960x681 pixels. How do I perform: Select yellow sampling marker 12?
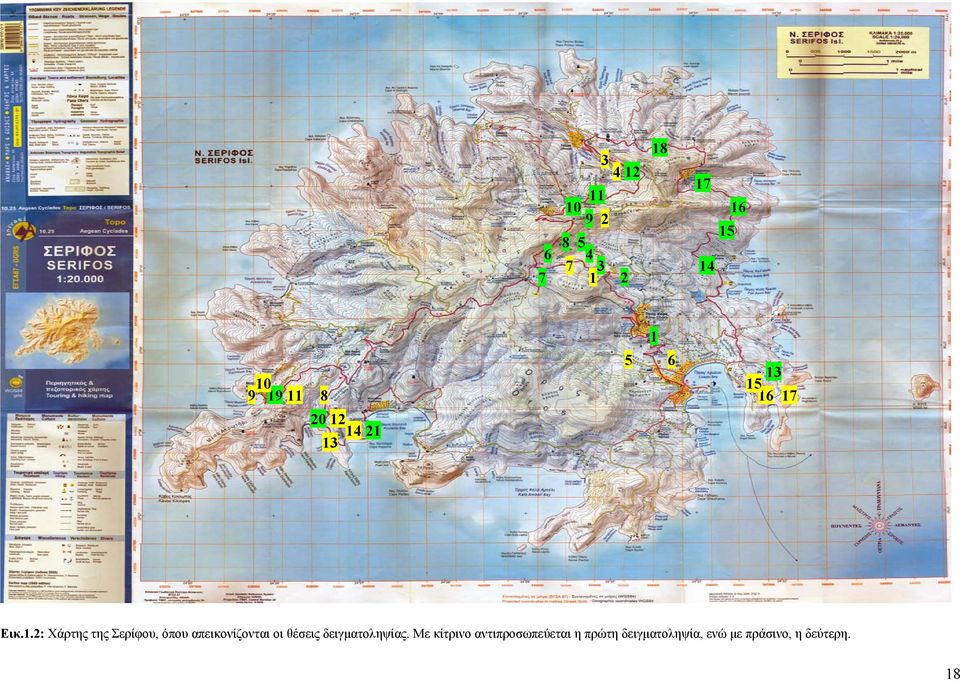338,420
